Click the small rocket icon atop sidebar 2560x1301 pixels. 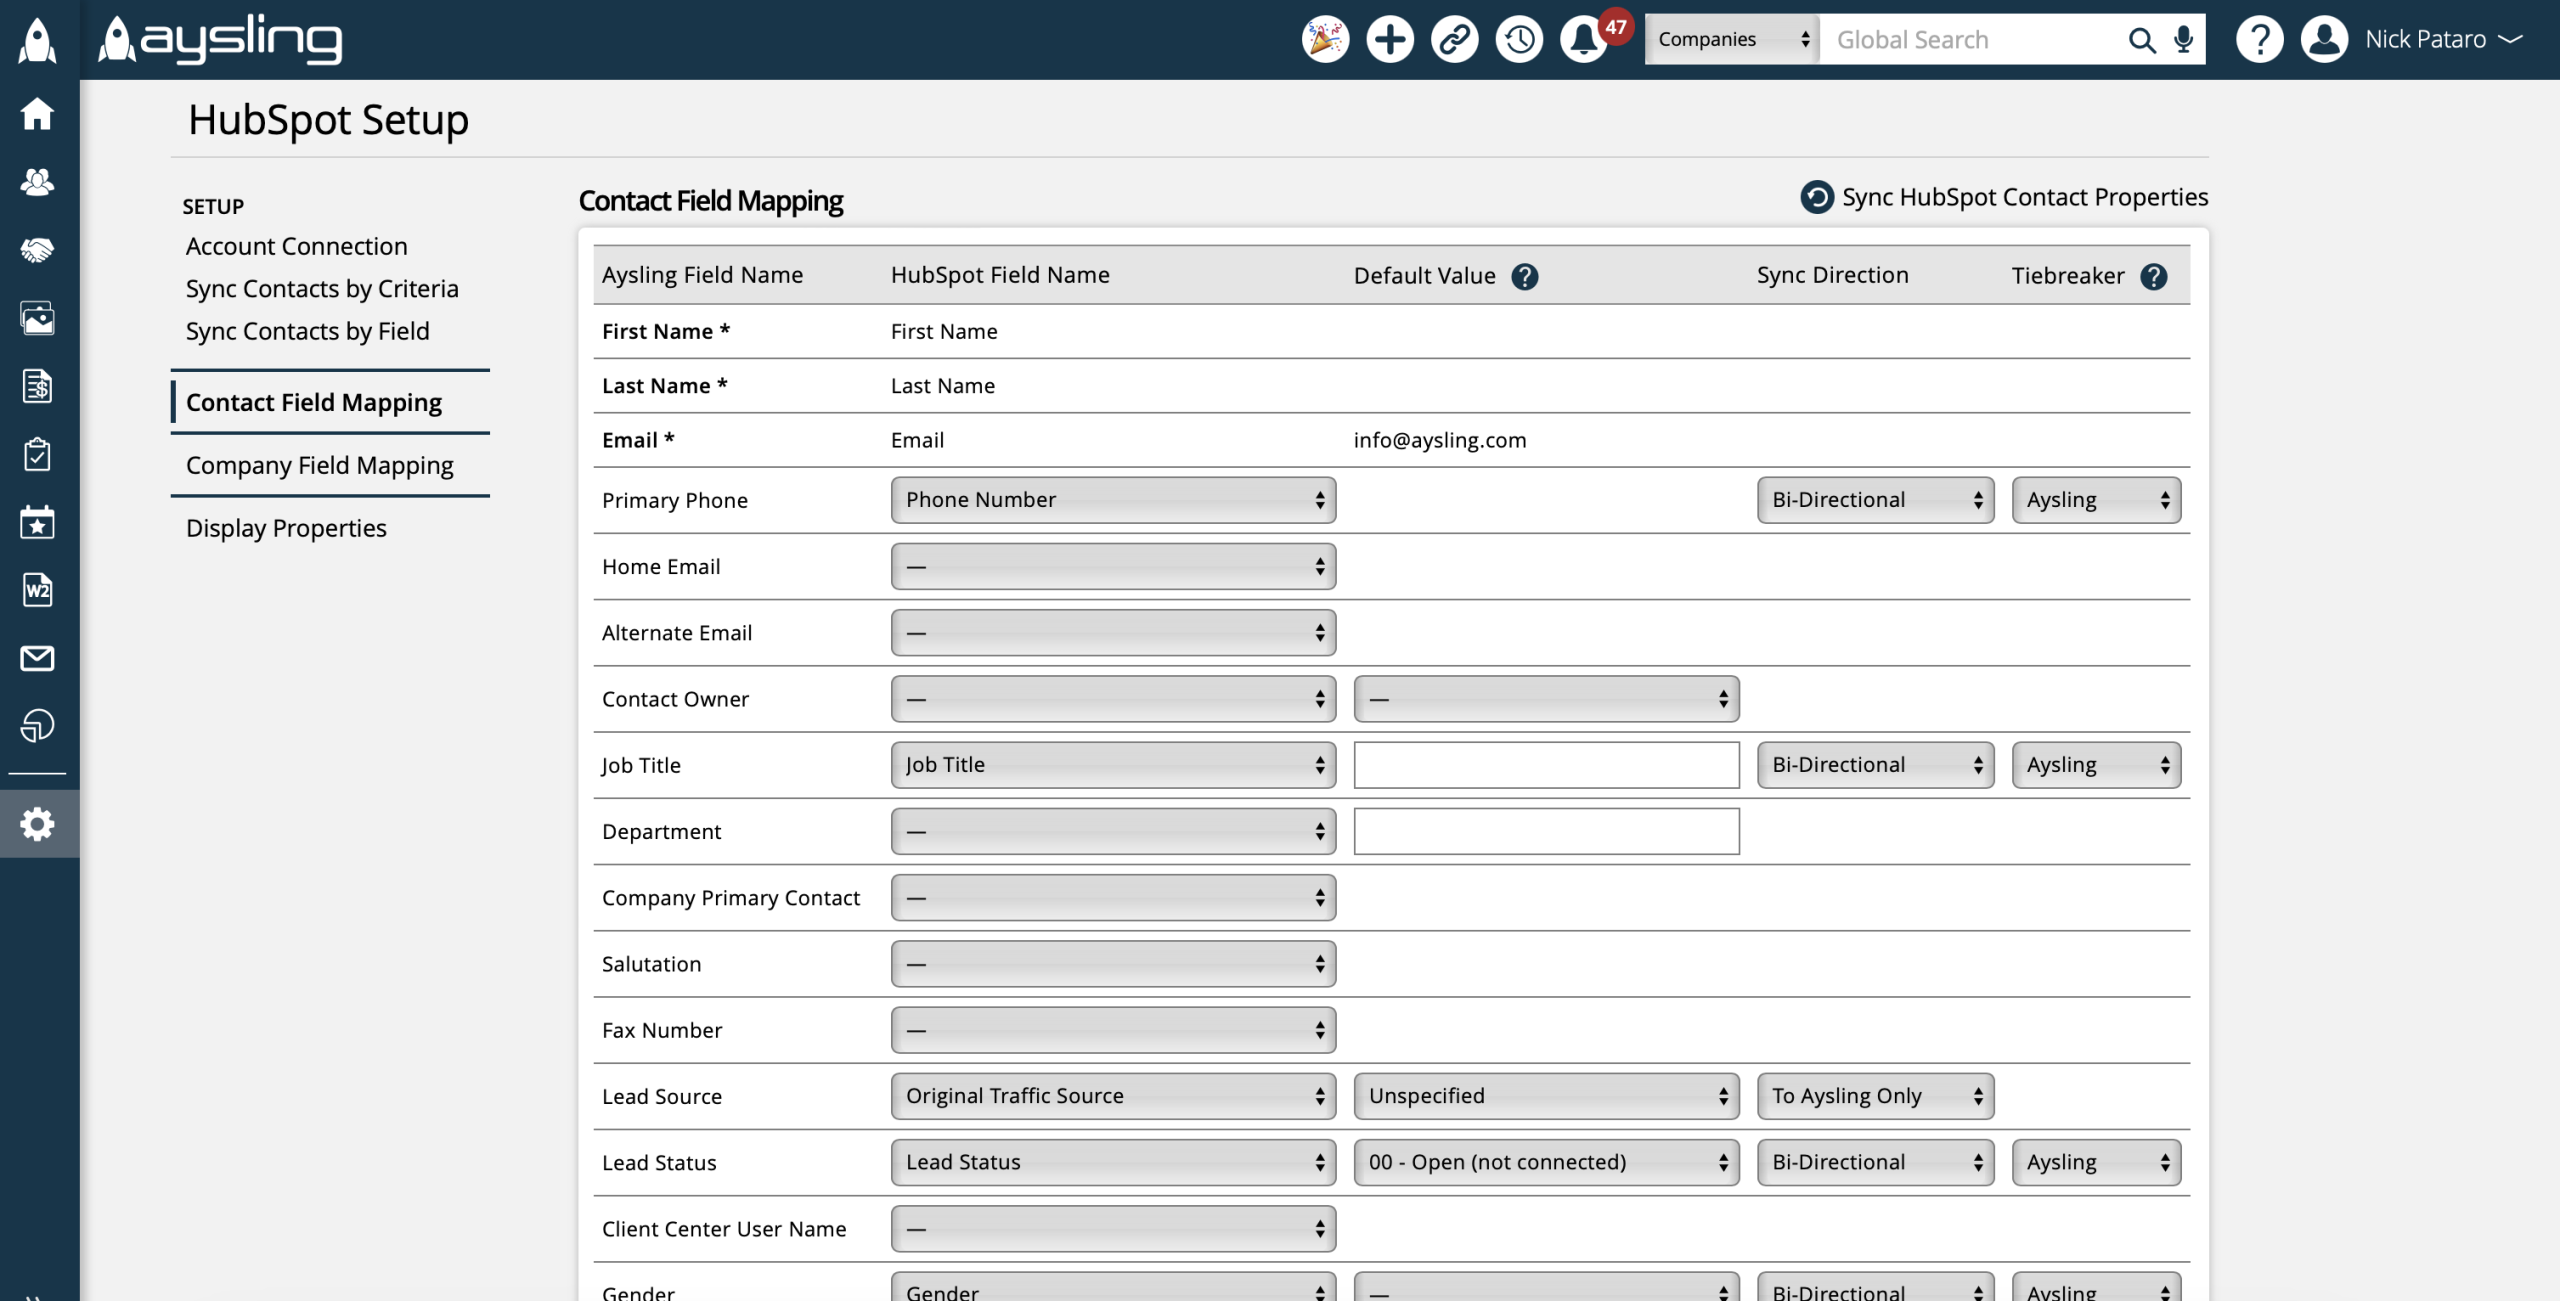coord(37,40)
